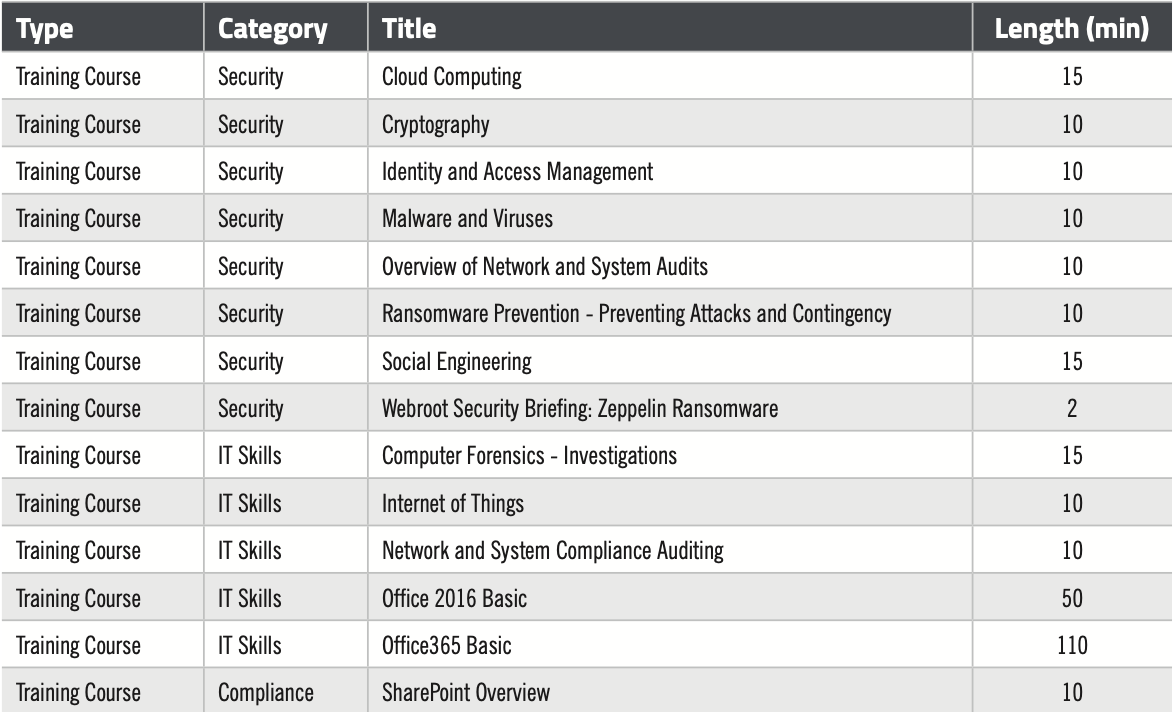Select Network and System Compliance Auditing
This screenshot has width=1176, height=712.
(x=553, y=551)
